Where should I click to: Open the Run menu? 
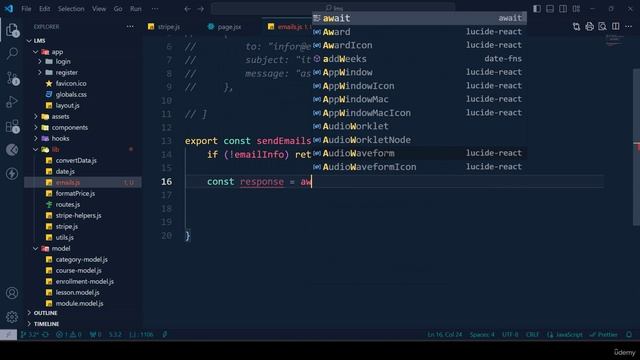[x=136, y=9]
